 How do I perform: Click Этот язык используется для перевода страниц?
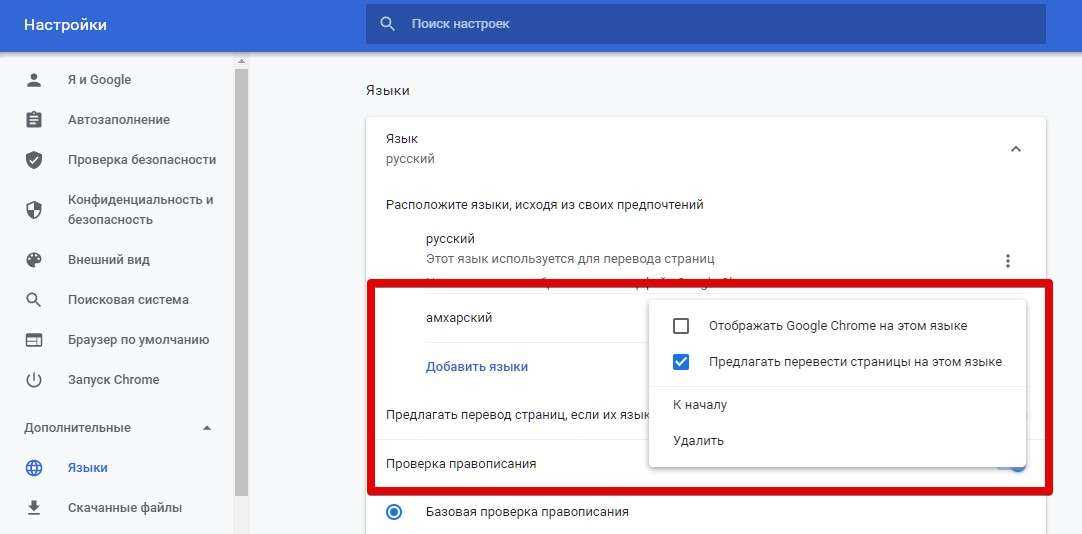click(x=570, y=259)
